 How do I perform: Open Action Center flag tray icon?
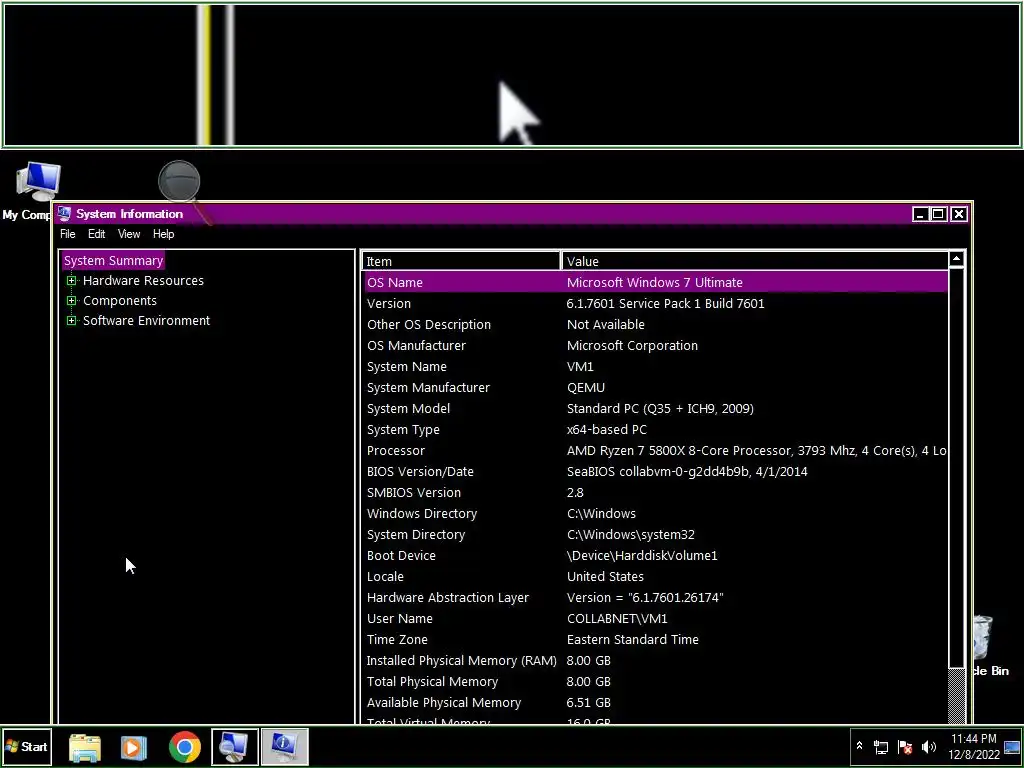(x=904, y=747)
